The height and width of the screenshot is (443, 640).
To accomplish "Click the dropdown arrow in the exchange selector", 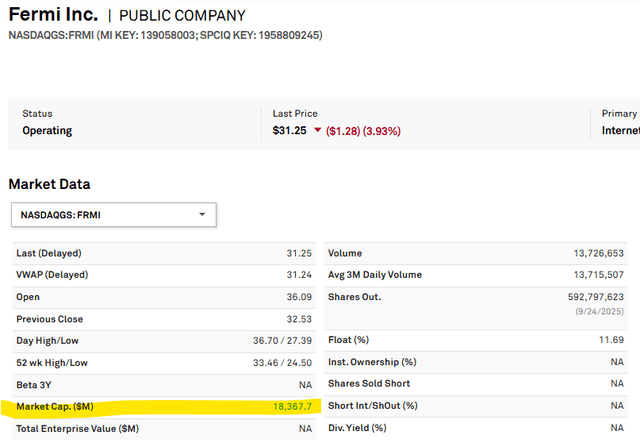I will [x=202, y=214].
